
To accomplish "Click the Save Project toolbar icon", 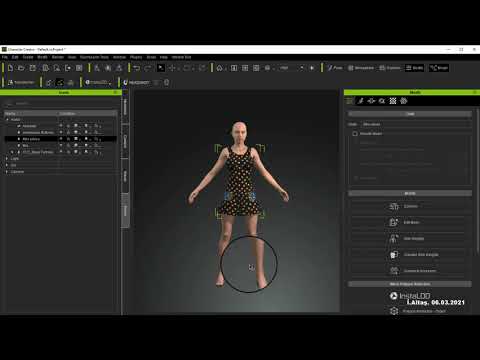I will coord(33,68).
